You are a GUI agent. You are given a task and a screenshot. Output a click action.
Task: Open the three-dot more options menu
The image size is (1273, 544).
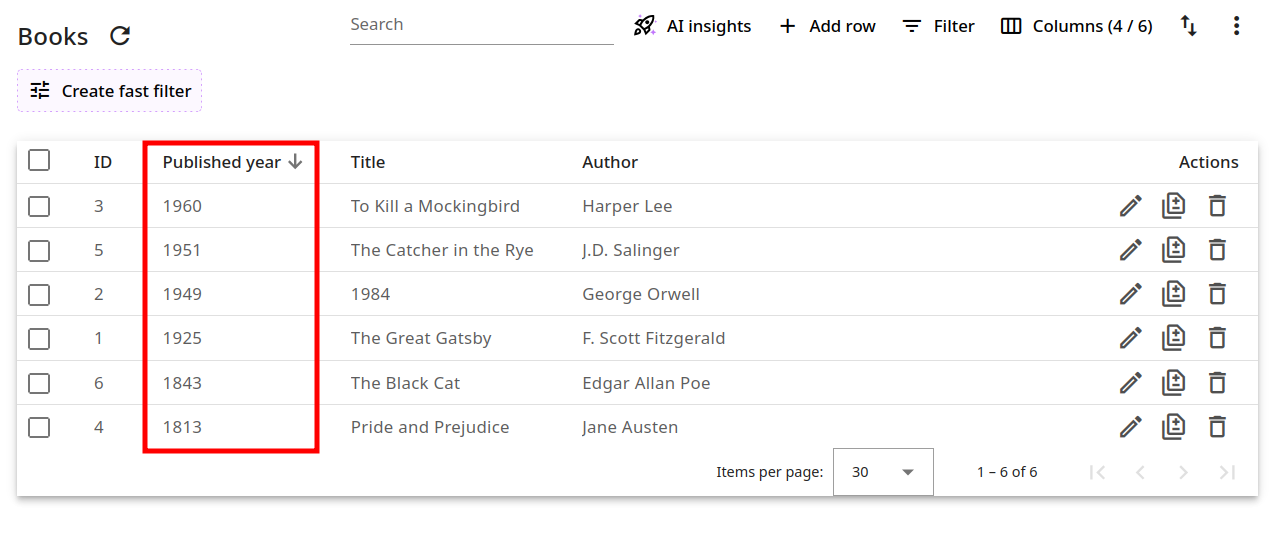point(1237,26)
